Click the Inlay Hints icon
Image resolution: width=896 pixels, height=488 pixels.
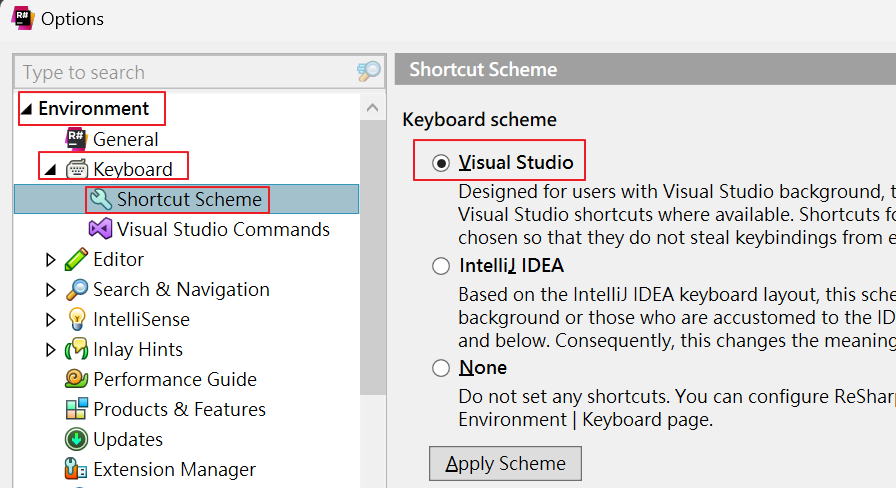coord(76,349)
